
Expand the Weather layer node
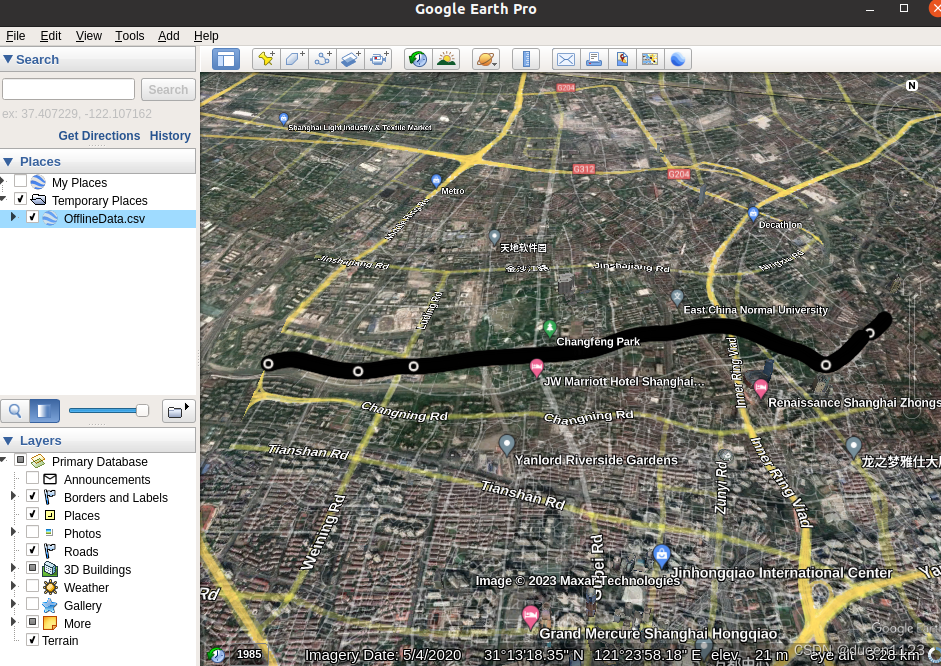coord(13,586)
